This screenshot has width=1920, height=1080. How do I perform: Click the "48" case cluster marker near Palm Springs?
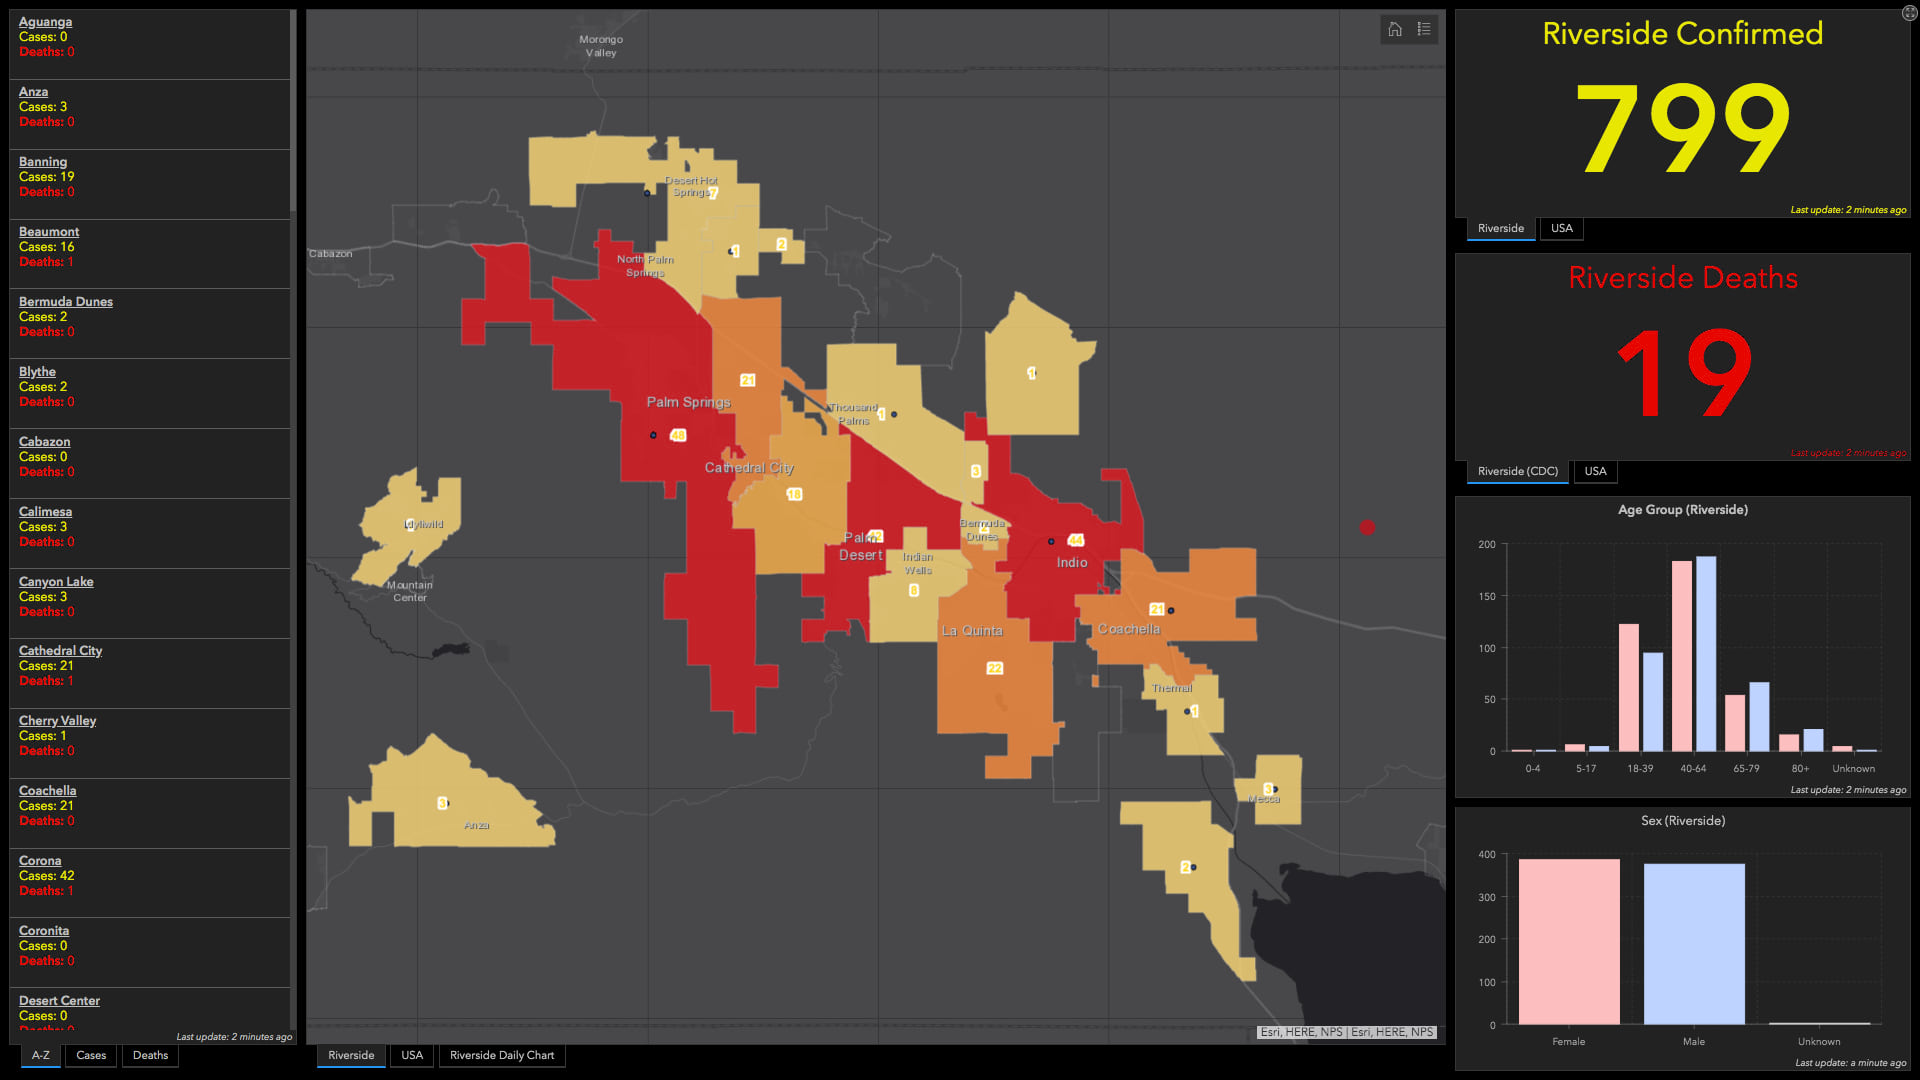tap(678, 435)
